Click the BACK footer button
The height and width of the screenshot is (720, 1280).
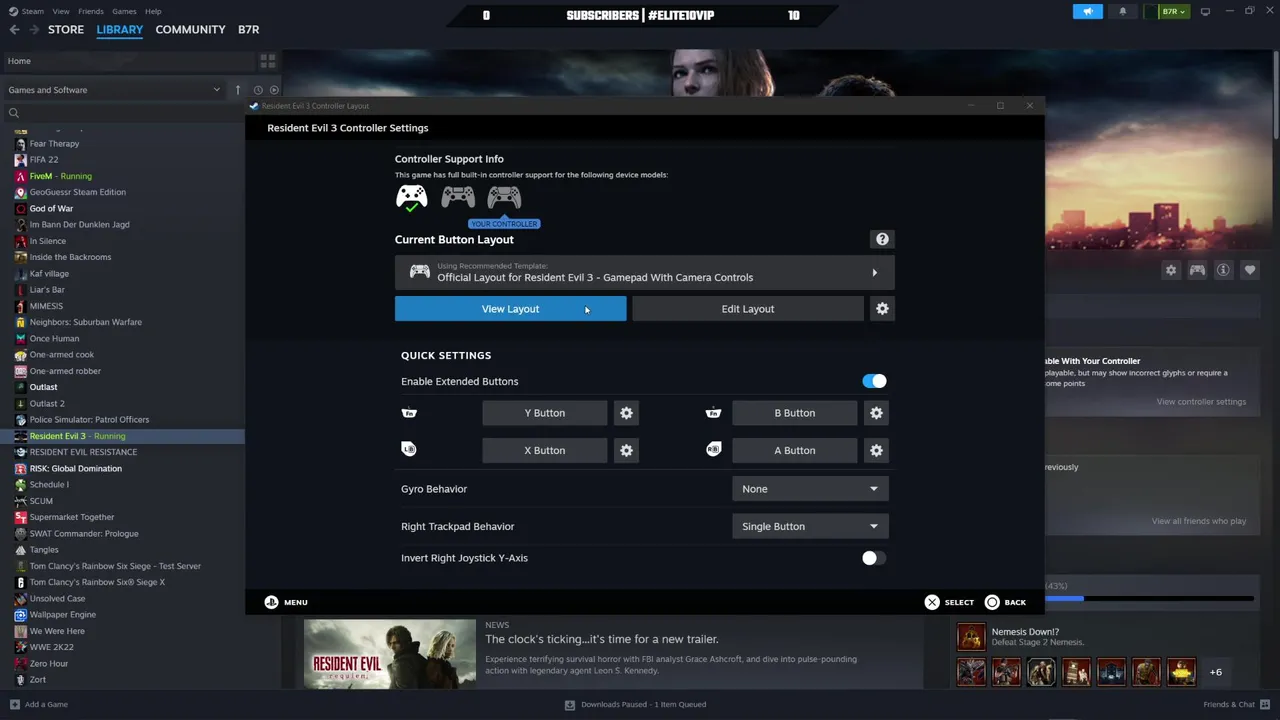(x=1005, y=602)
